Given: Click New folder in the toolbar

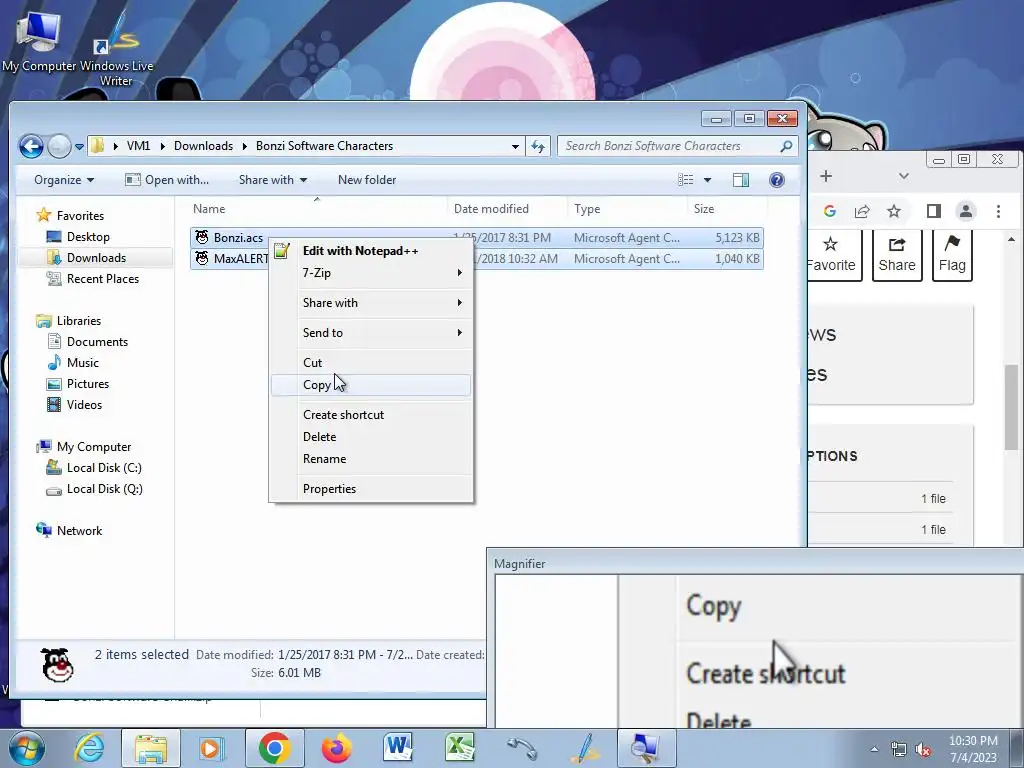Looking at the screenshot, I should 367,180.
